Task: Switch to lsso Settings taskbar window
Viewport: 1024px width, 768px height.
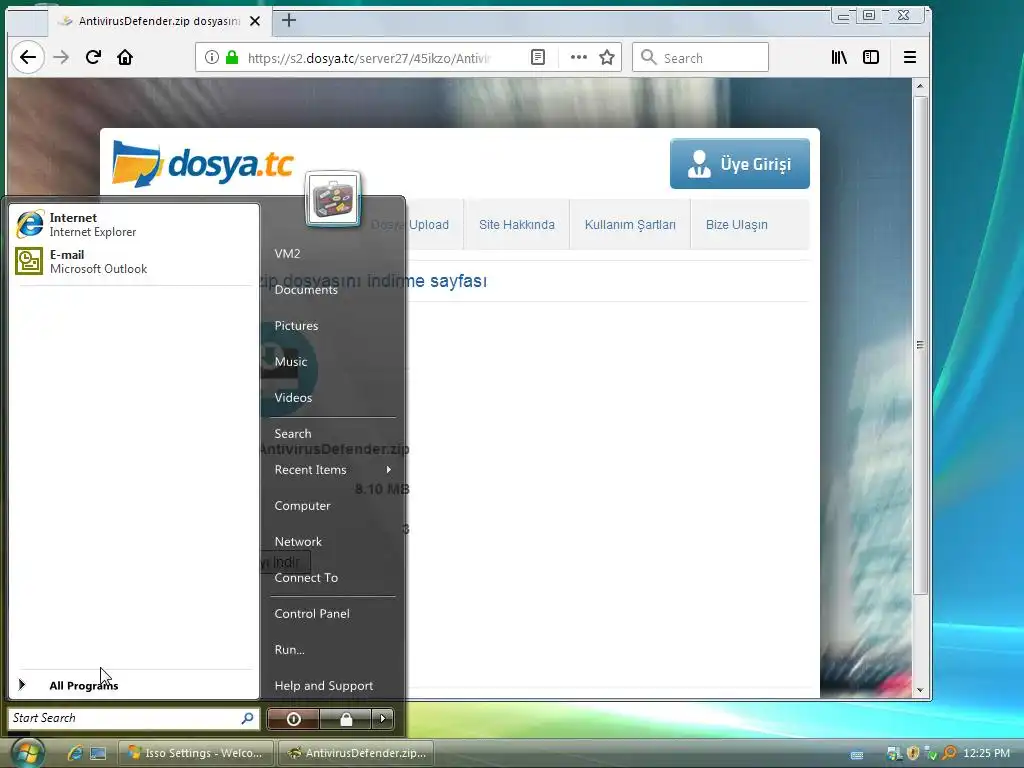Action: coord(195,753)
